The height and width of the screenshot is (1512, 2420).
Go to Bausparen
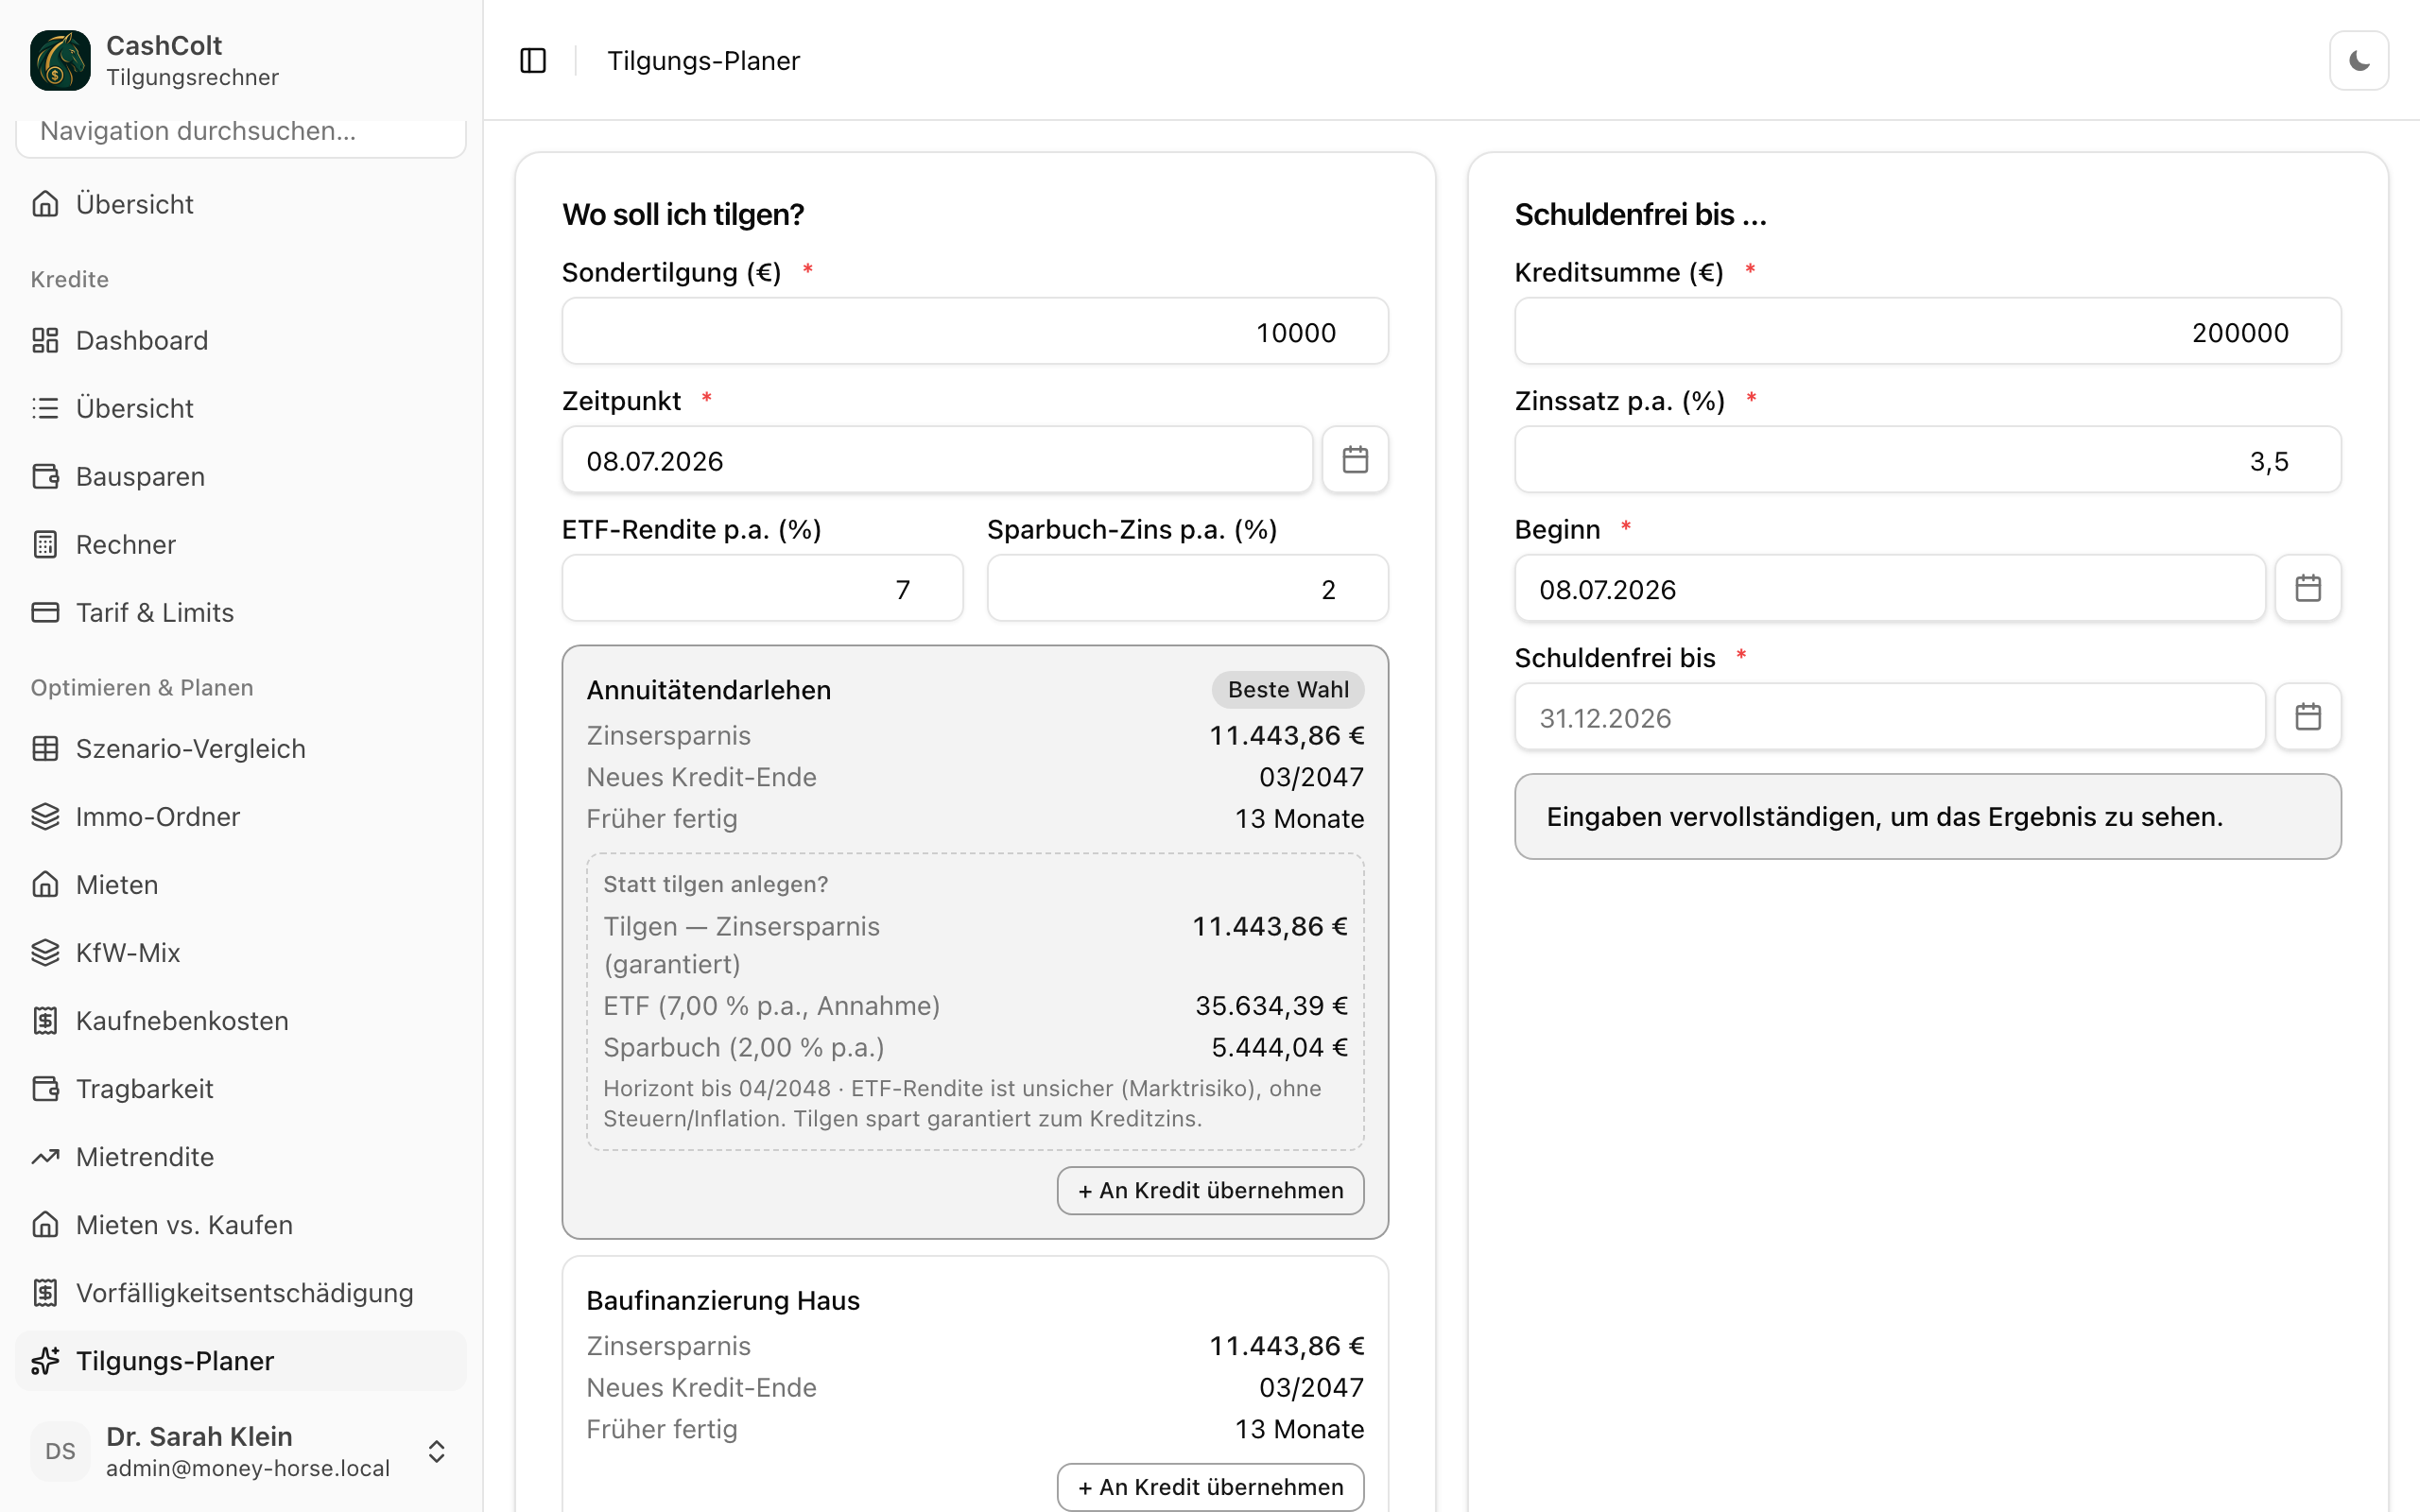(241, 476)
